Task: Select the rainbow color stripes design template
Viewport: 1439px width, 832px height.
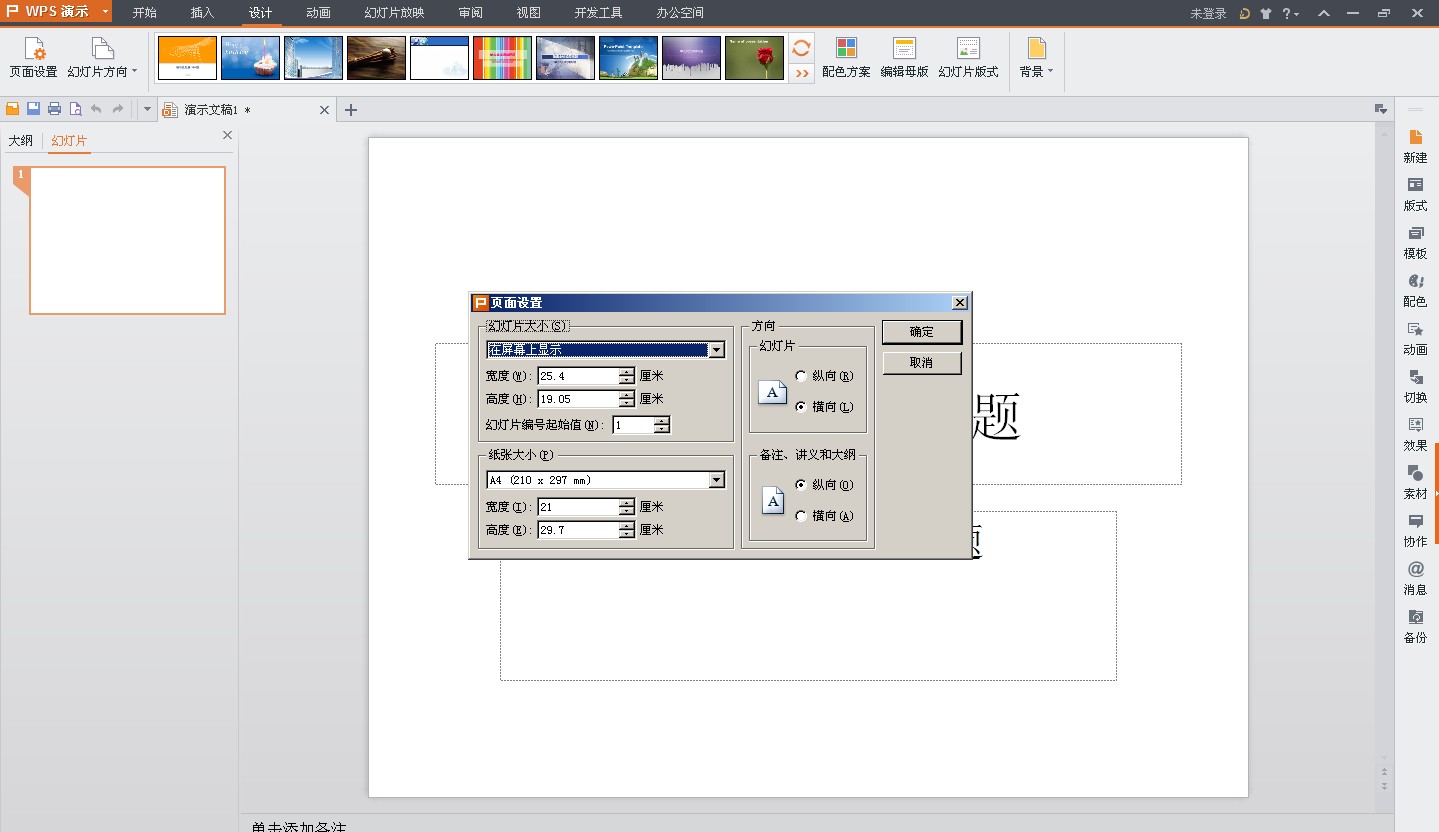Action: click(502, 58)
